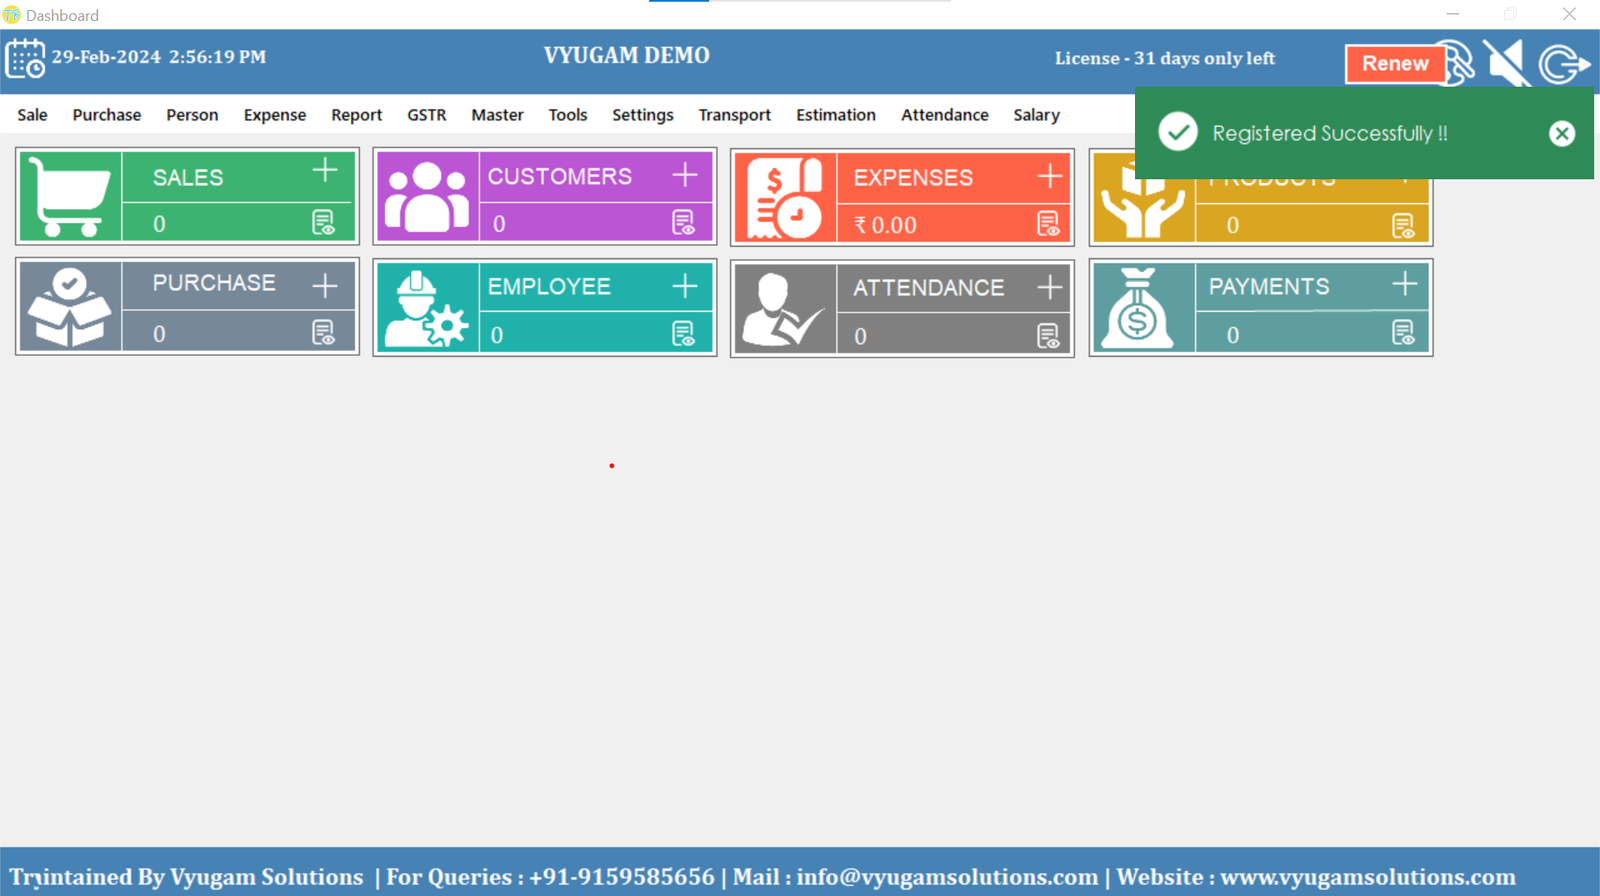
Task: Dismiss the Registered Successfully notification
Action: (1562, 133)
